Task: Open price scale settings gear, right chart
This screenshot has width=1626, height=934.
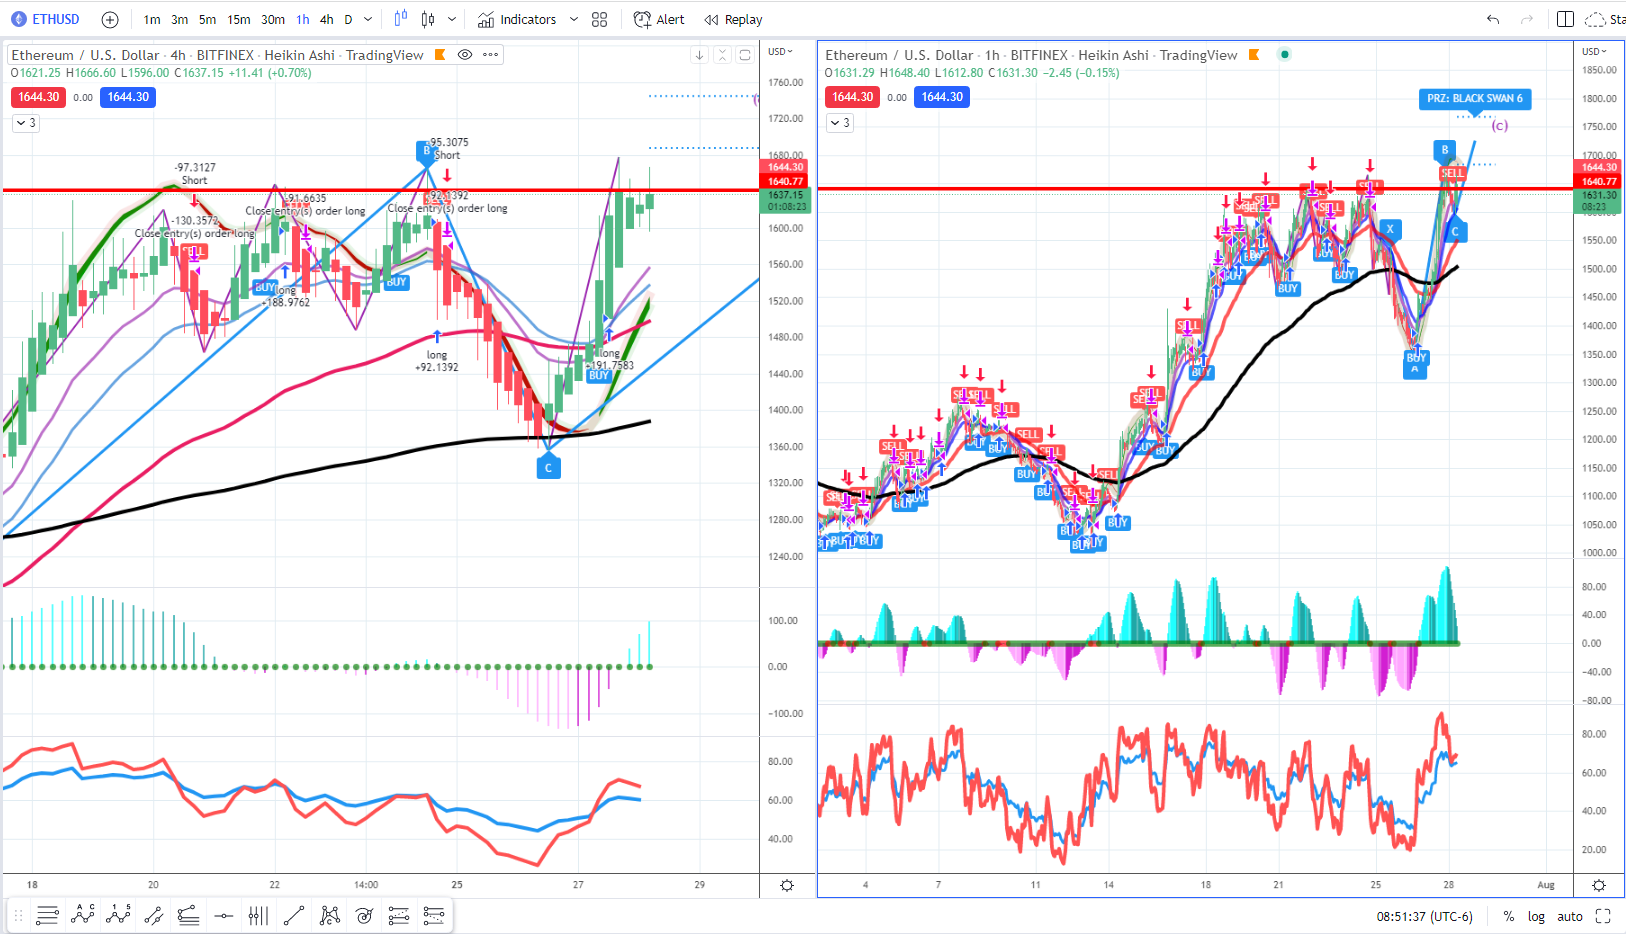Action: 1599,885
